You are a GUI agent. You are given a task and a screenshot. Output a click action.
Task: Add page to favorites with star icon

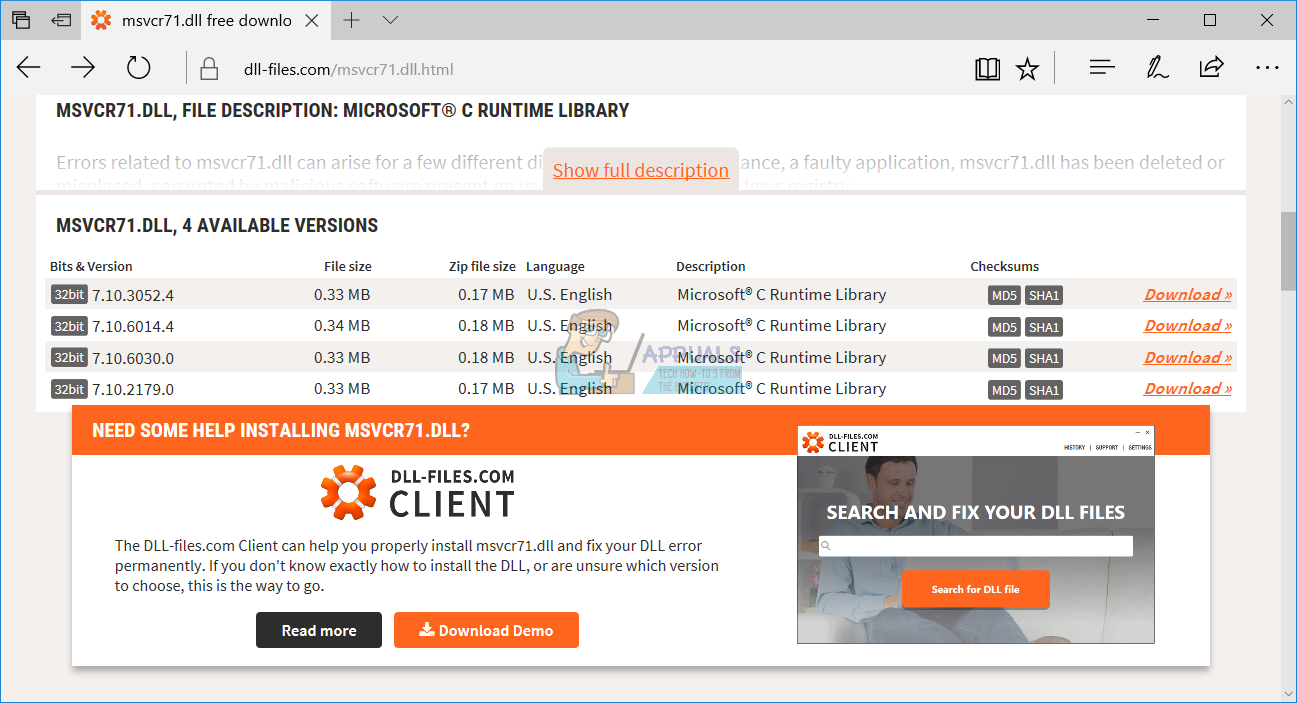1027,68
